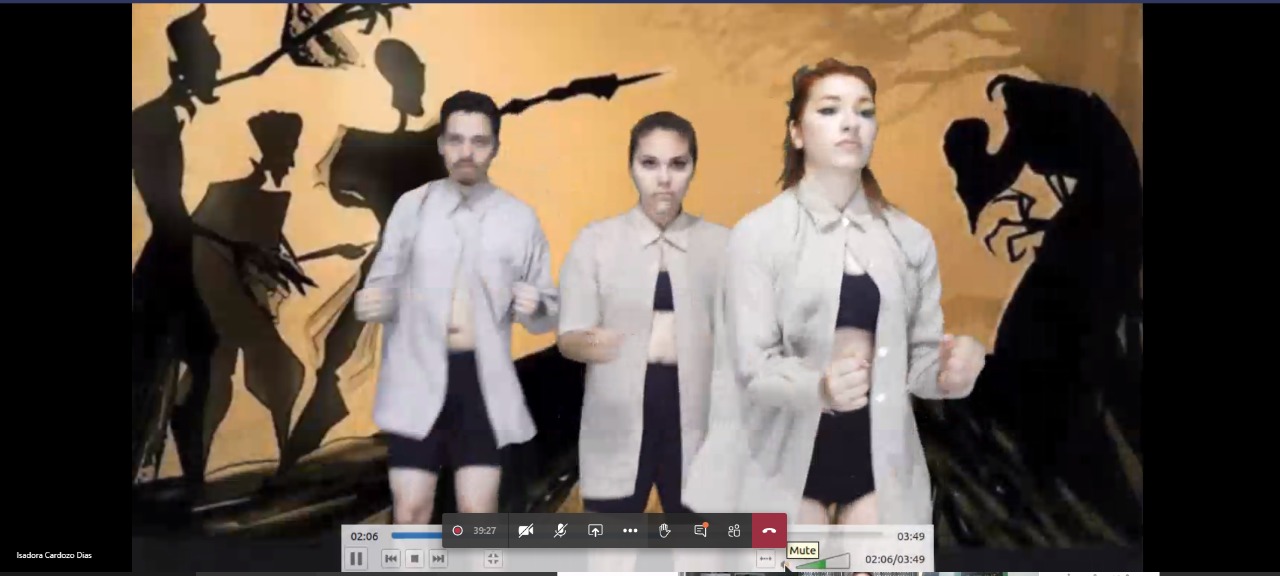Skip to next track in video player
This screenshot has width=1280, height=576.
pos(438,559)
